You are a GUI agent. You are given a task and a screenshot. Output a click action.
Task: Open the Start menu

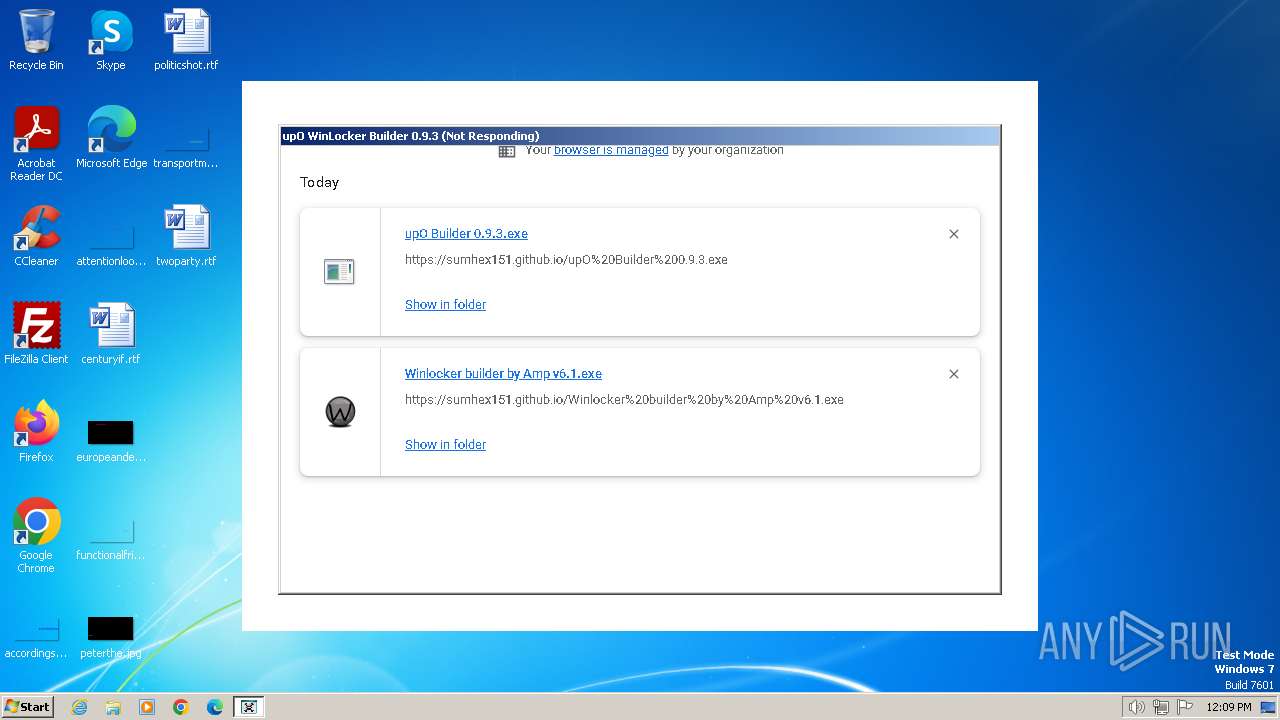pyautogui.click(x=28, y=706)
